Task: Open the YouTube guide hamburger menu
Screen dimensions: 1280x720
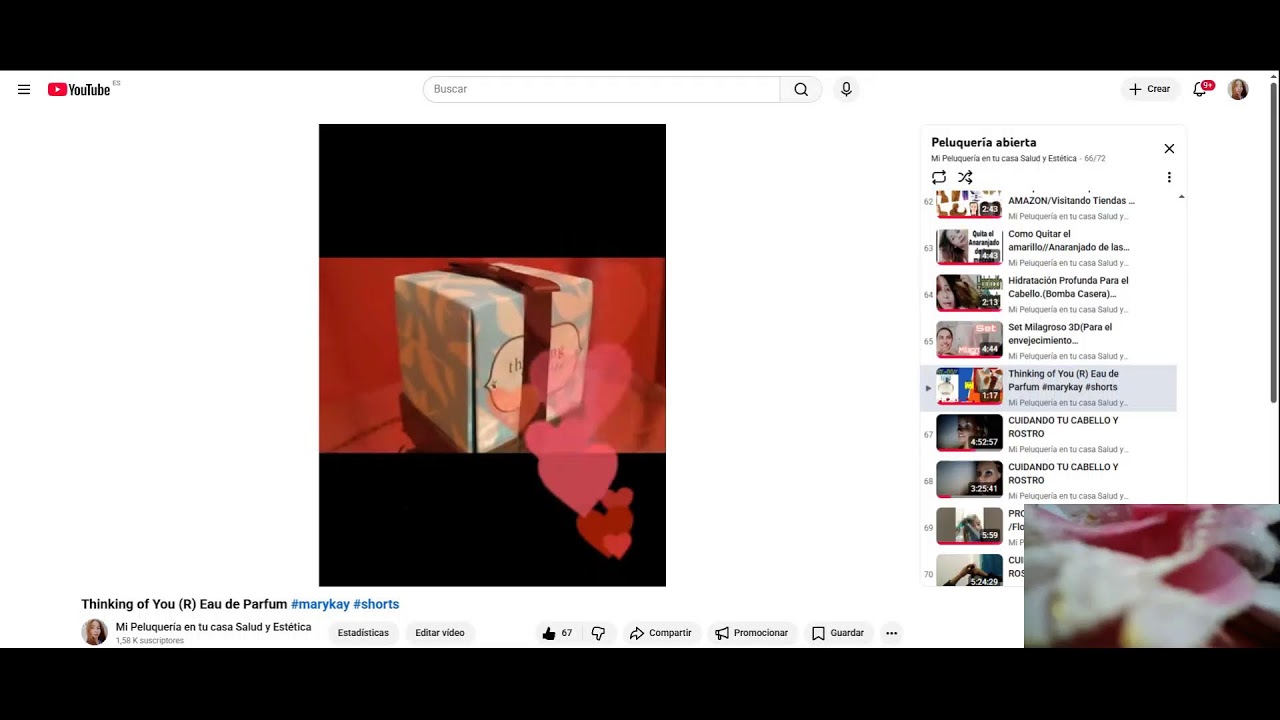Action: (x=24, y=89)
